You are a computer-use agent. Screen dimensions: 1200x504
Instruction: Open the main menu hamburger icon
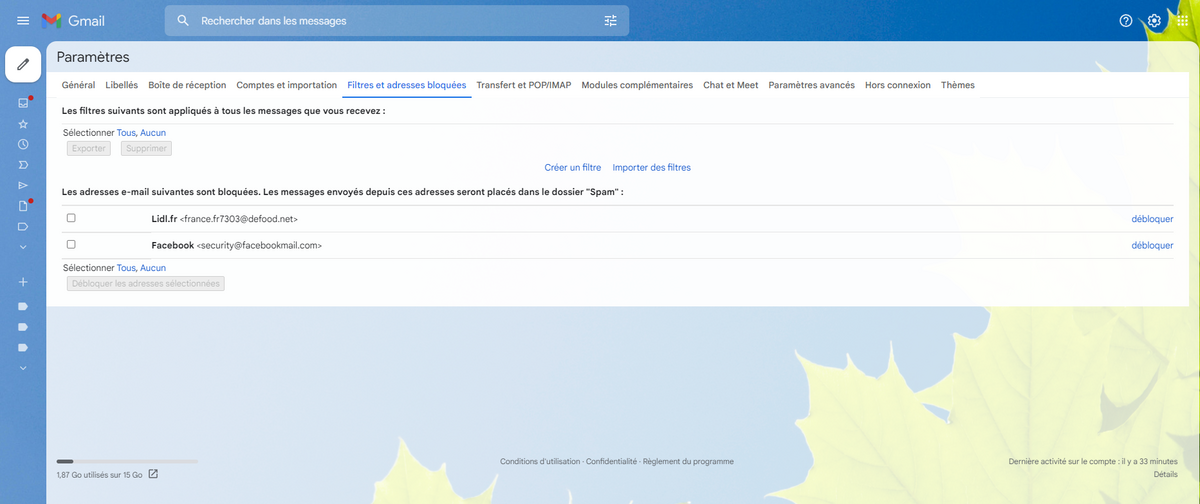pos(23,20)
